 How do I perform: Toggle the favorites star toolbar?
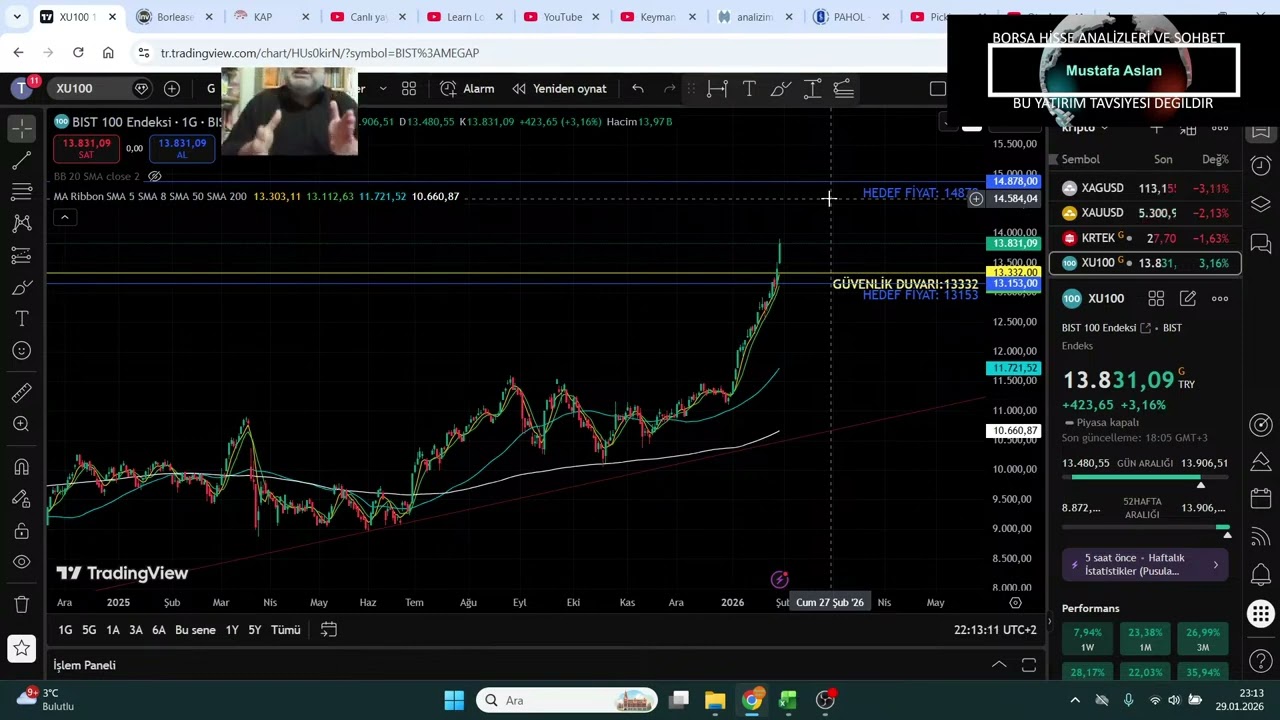22,649
